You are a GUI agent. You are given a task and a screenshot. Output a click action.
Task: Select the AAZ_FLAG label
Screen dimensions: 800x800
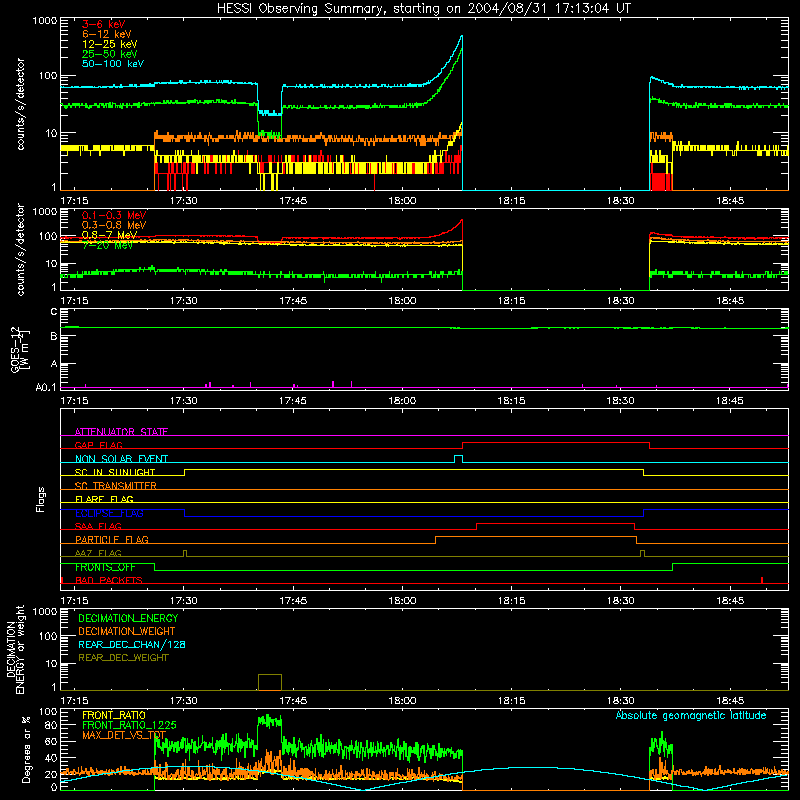(98, 553)
